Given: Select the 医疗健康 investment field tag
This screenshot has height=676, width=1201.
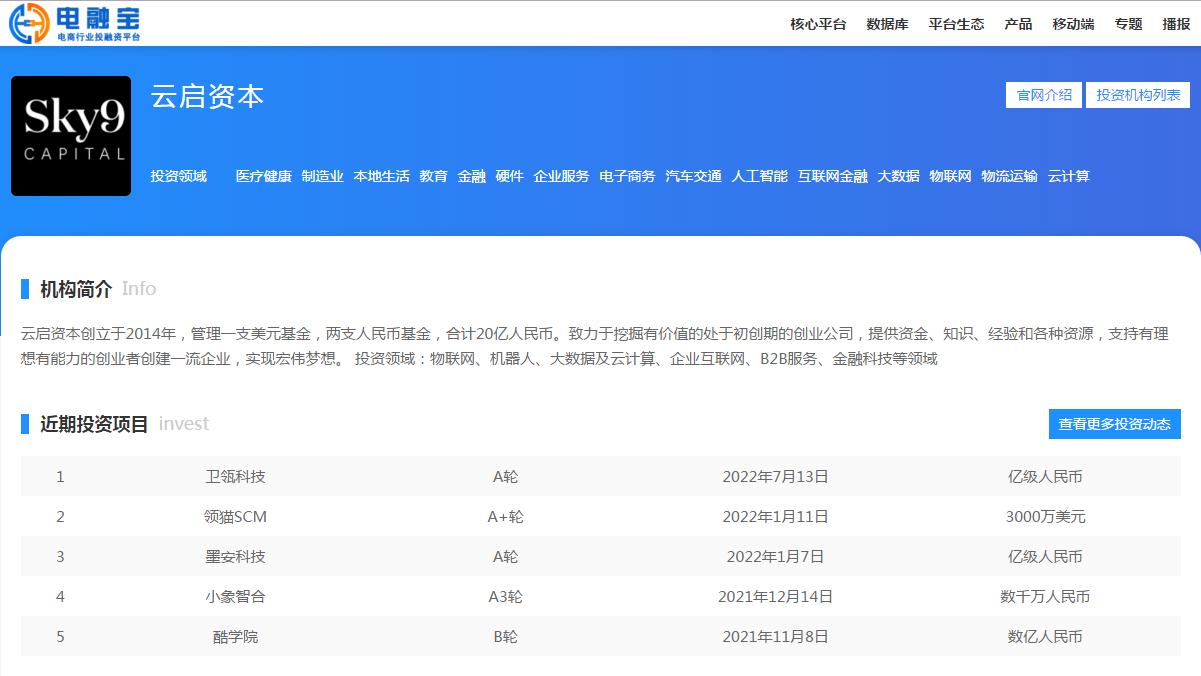Looking at the screenshot, I should [263, 175].
